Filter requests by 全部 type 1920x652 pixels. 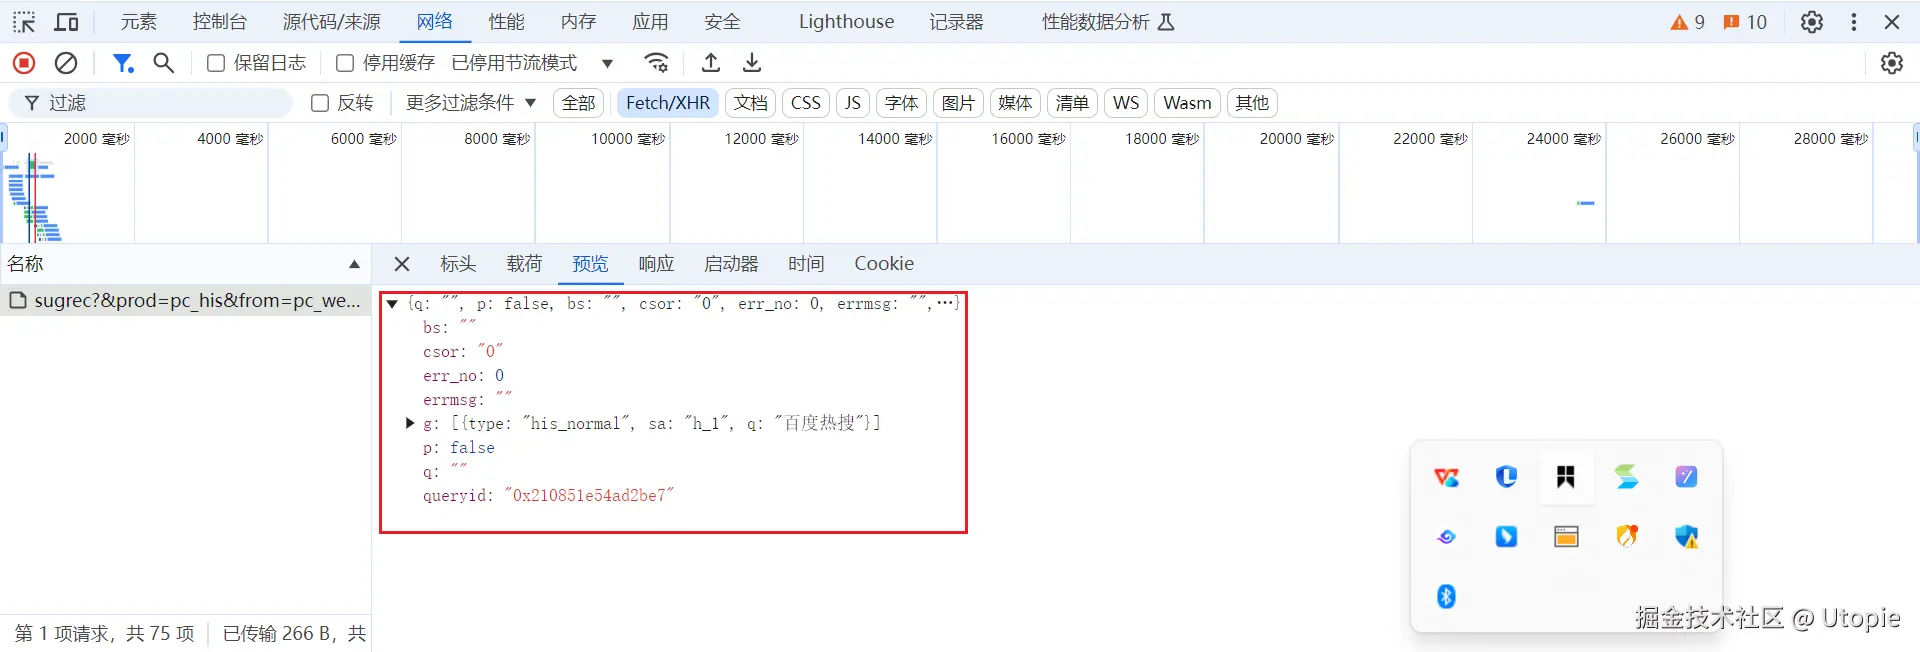point(578,103)
